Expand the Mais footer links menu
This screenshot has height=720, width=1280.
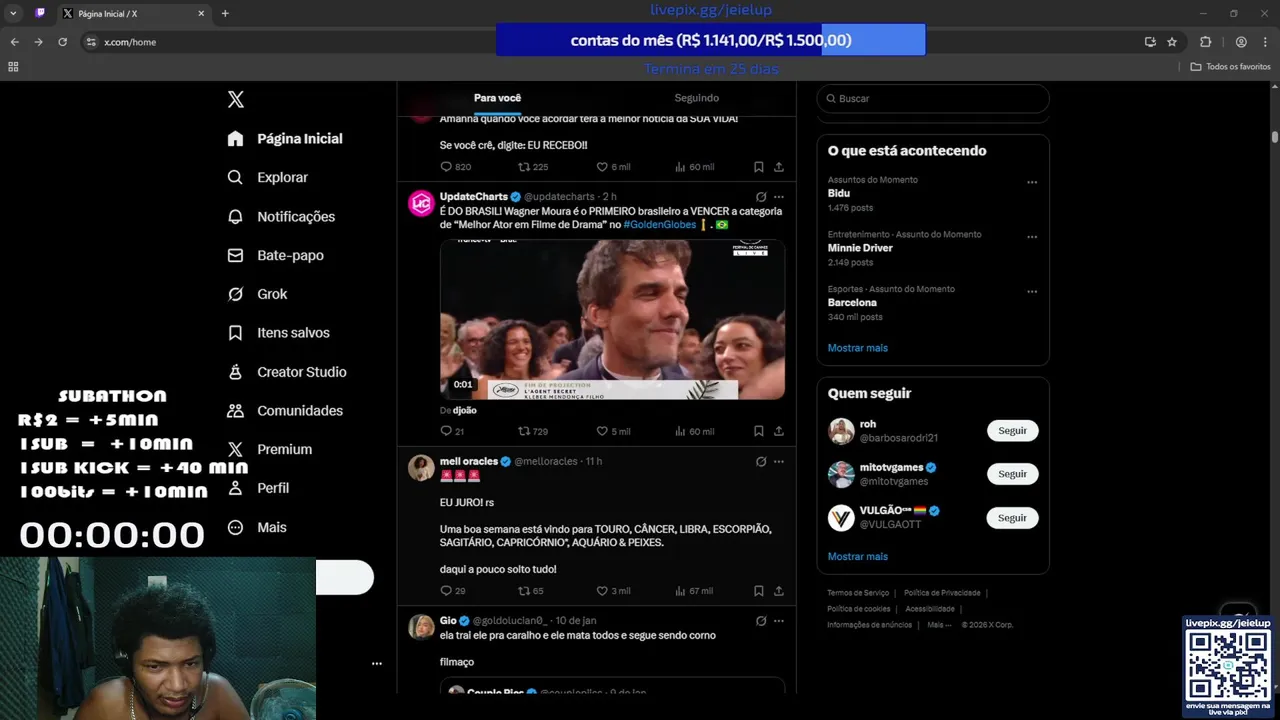click(939, 625)
